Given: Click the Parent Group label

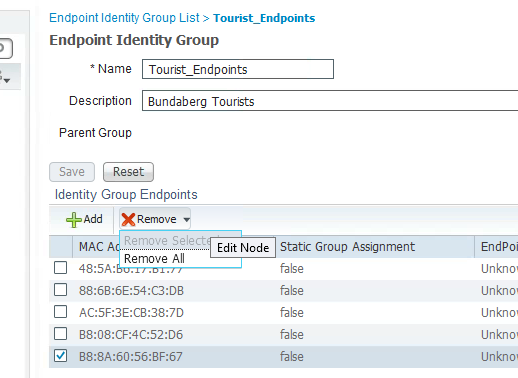Looking at the screenshot, I should (95, 133).
